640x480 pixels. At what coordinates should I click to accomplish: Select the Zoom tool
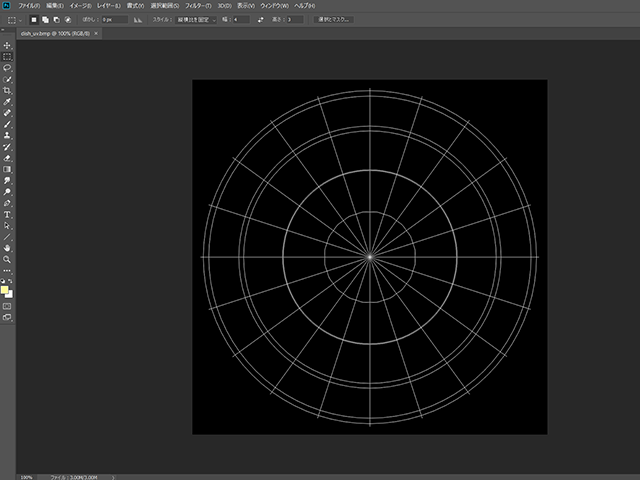pyautogui.click(x=7, y=260)
